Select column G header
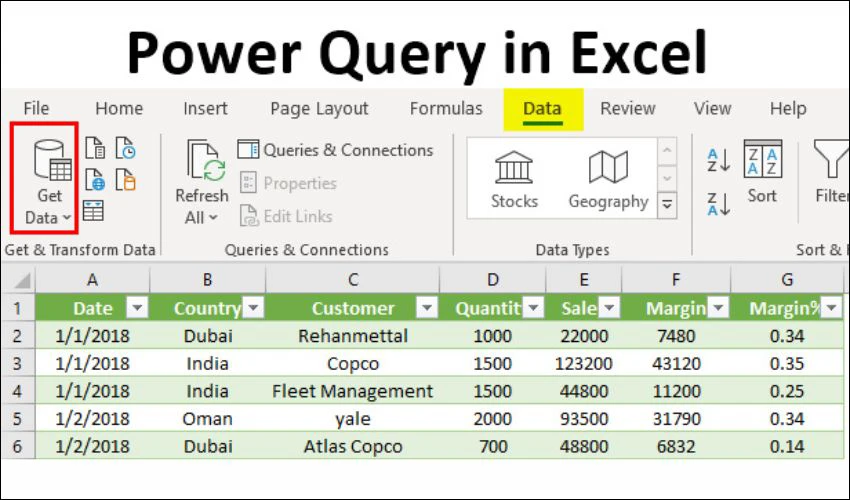The height and width of the screenshot is (500, 850). click(x=788, y=280)
